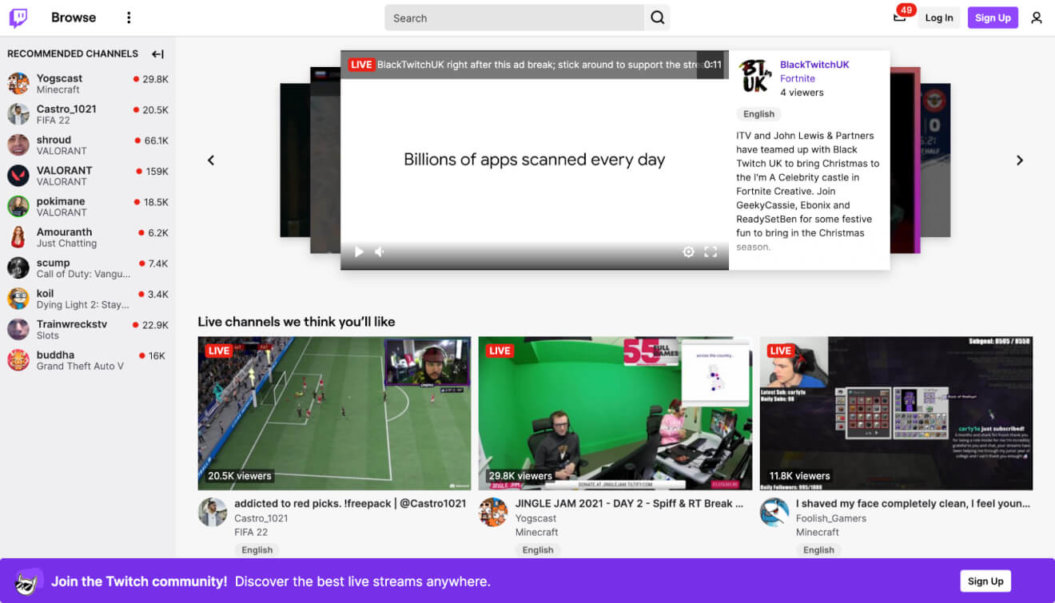
Task: Mute the featured video audio
Action: coord(379,252)
